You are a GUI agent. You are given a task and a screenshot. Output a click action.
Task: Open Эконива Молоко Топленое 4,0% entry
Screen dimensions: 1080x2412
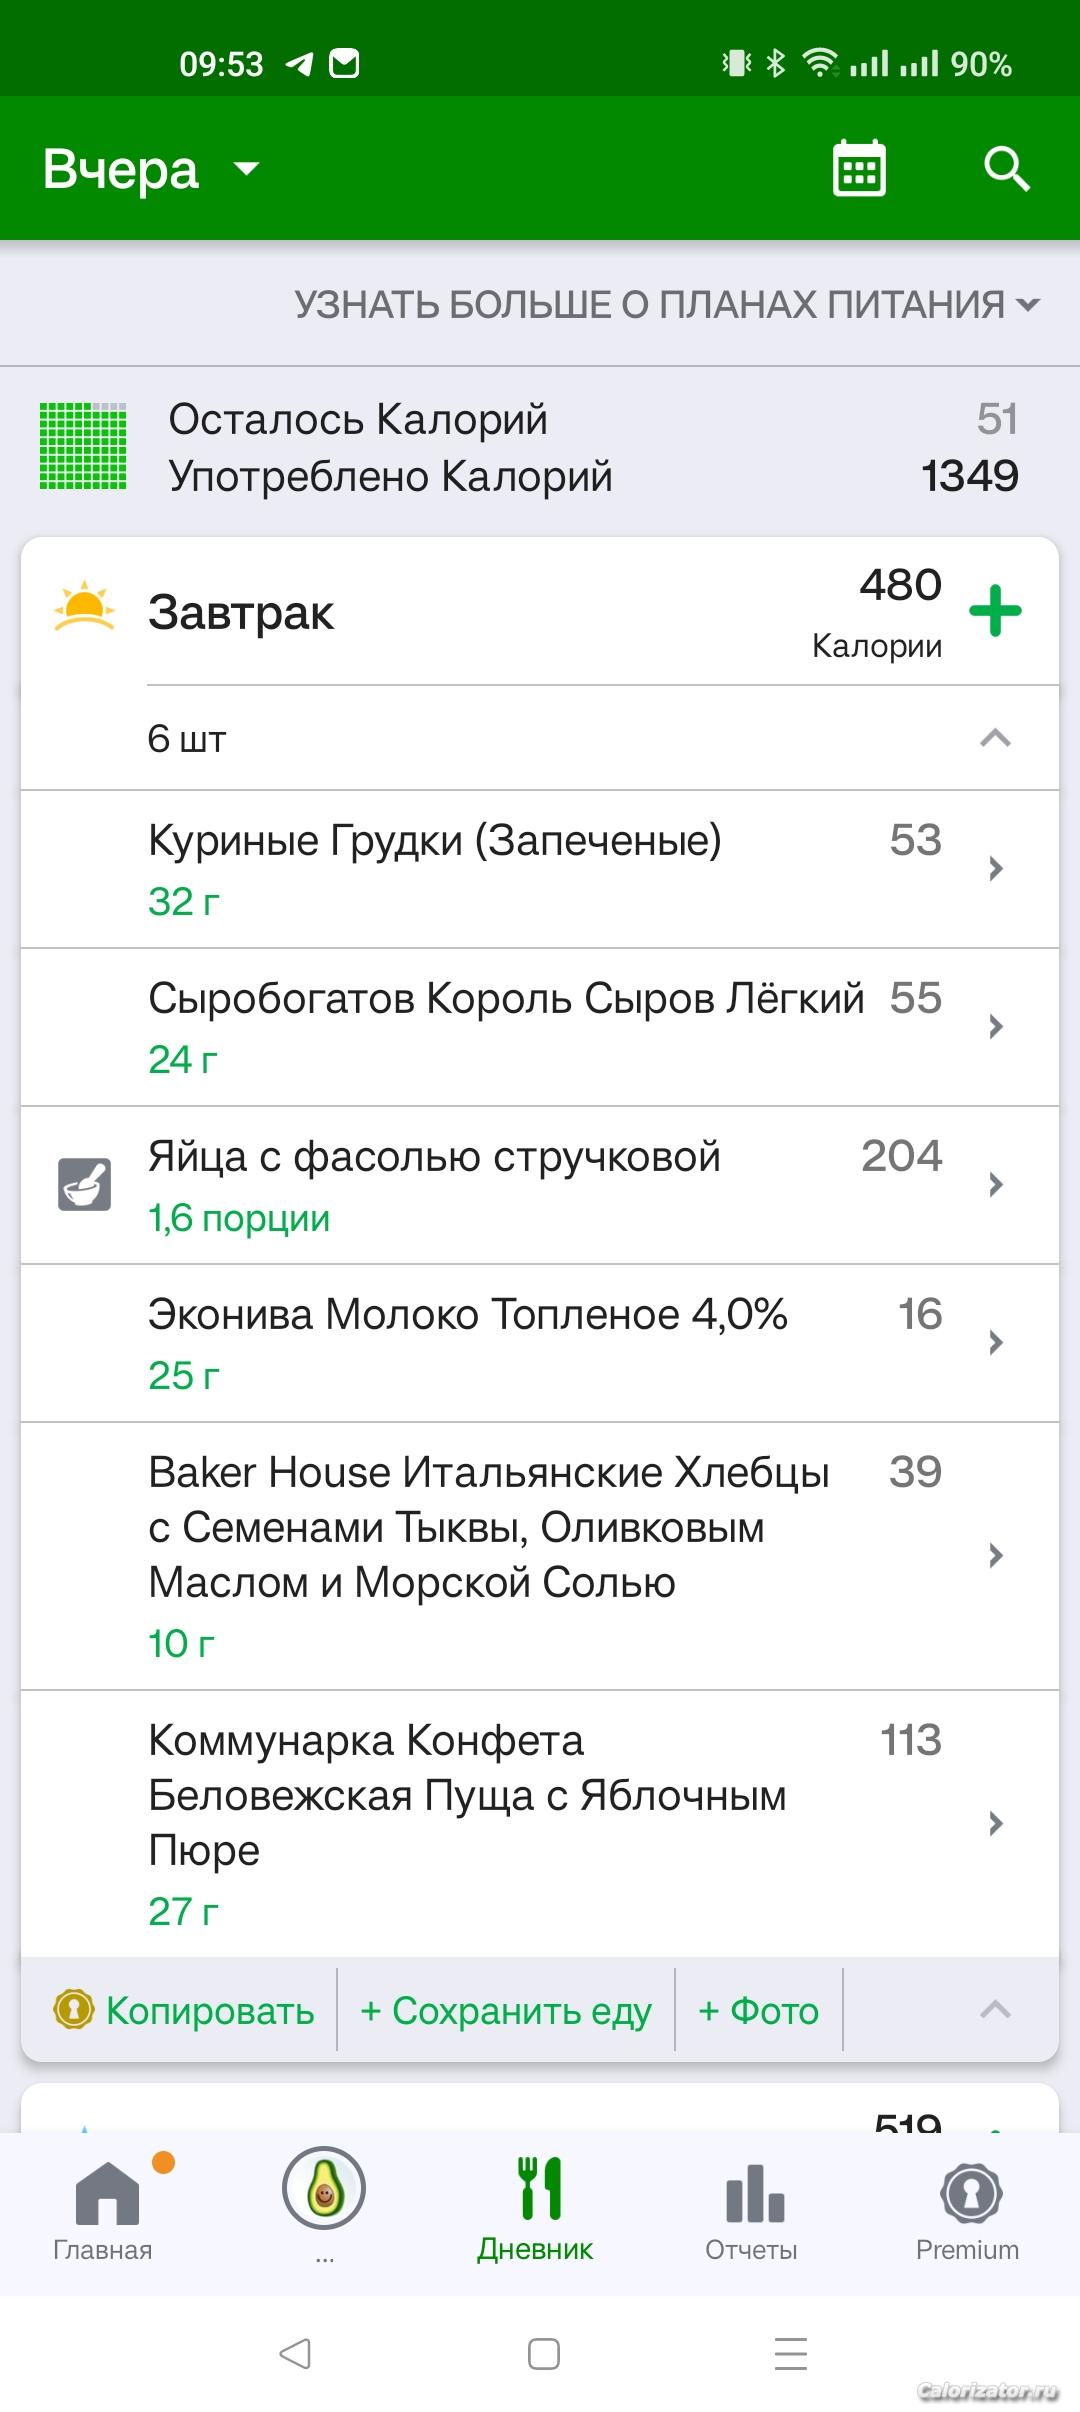(540, 1343)
